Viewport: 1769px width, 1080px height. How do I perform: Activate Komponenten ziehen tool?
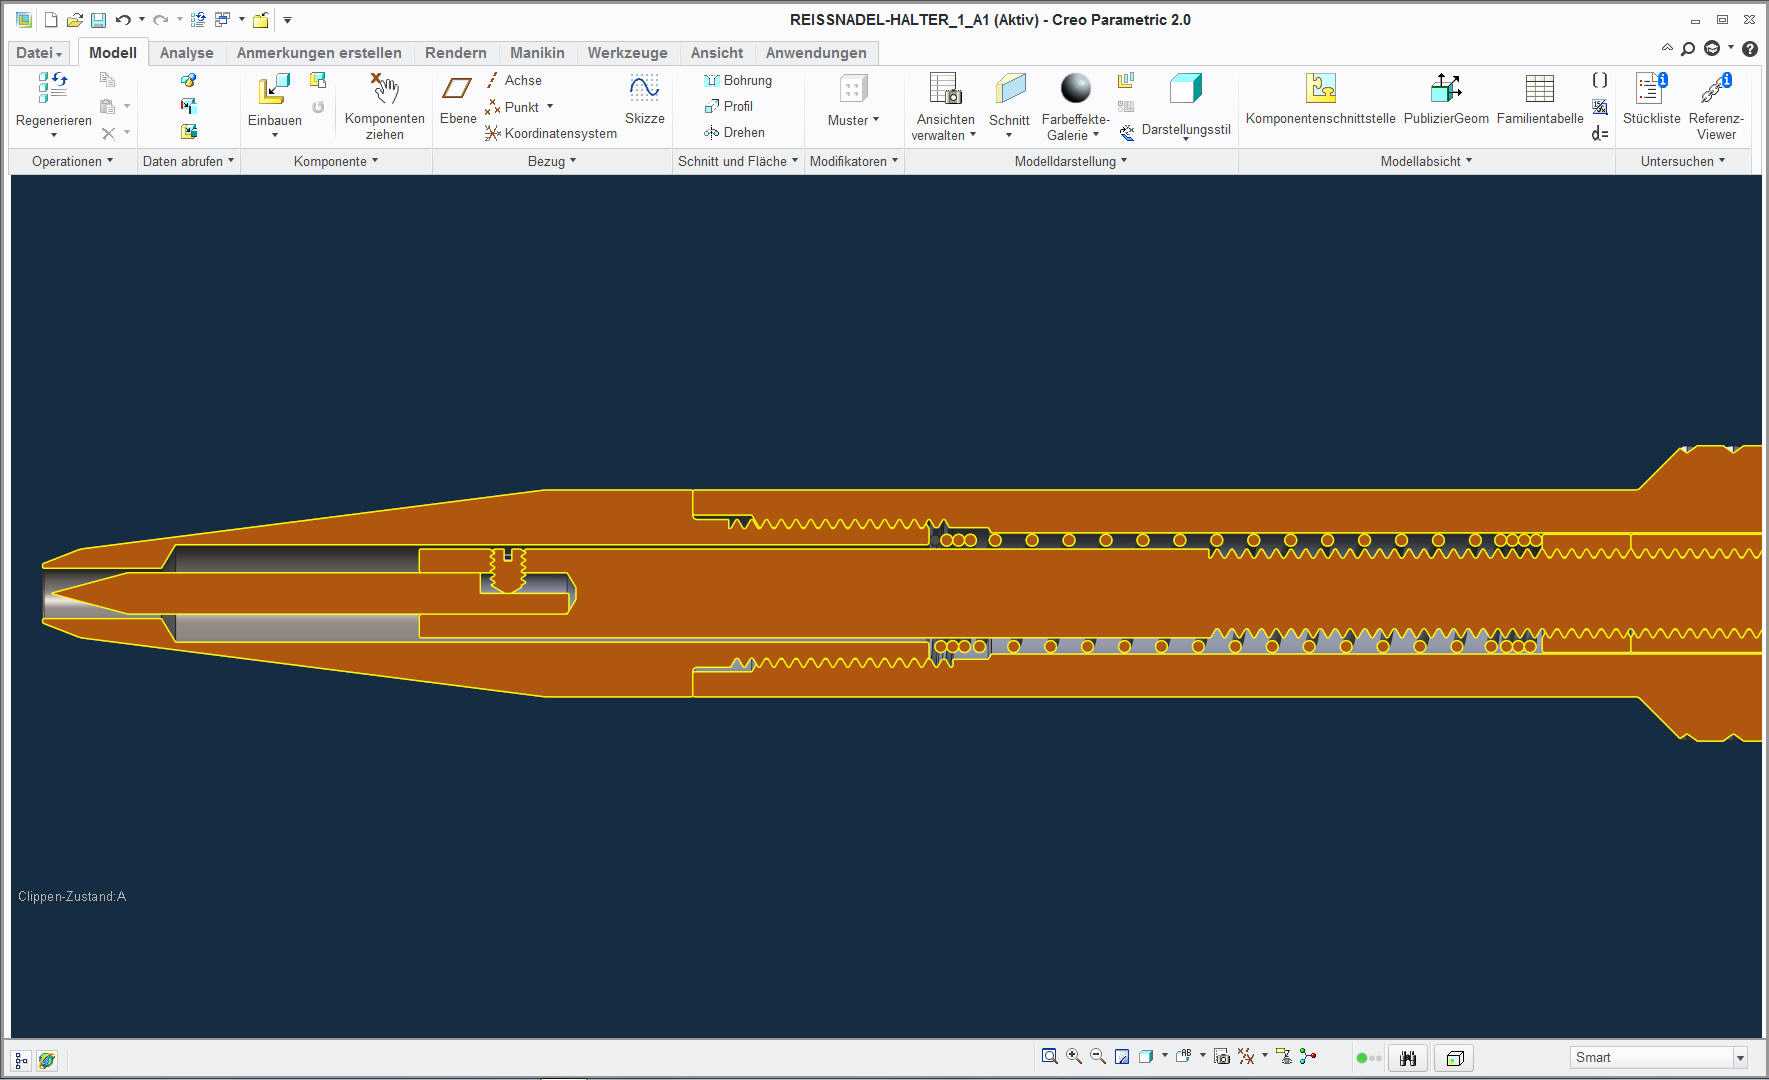[384, 89]
